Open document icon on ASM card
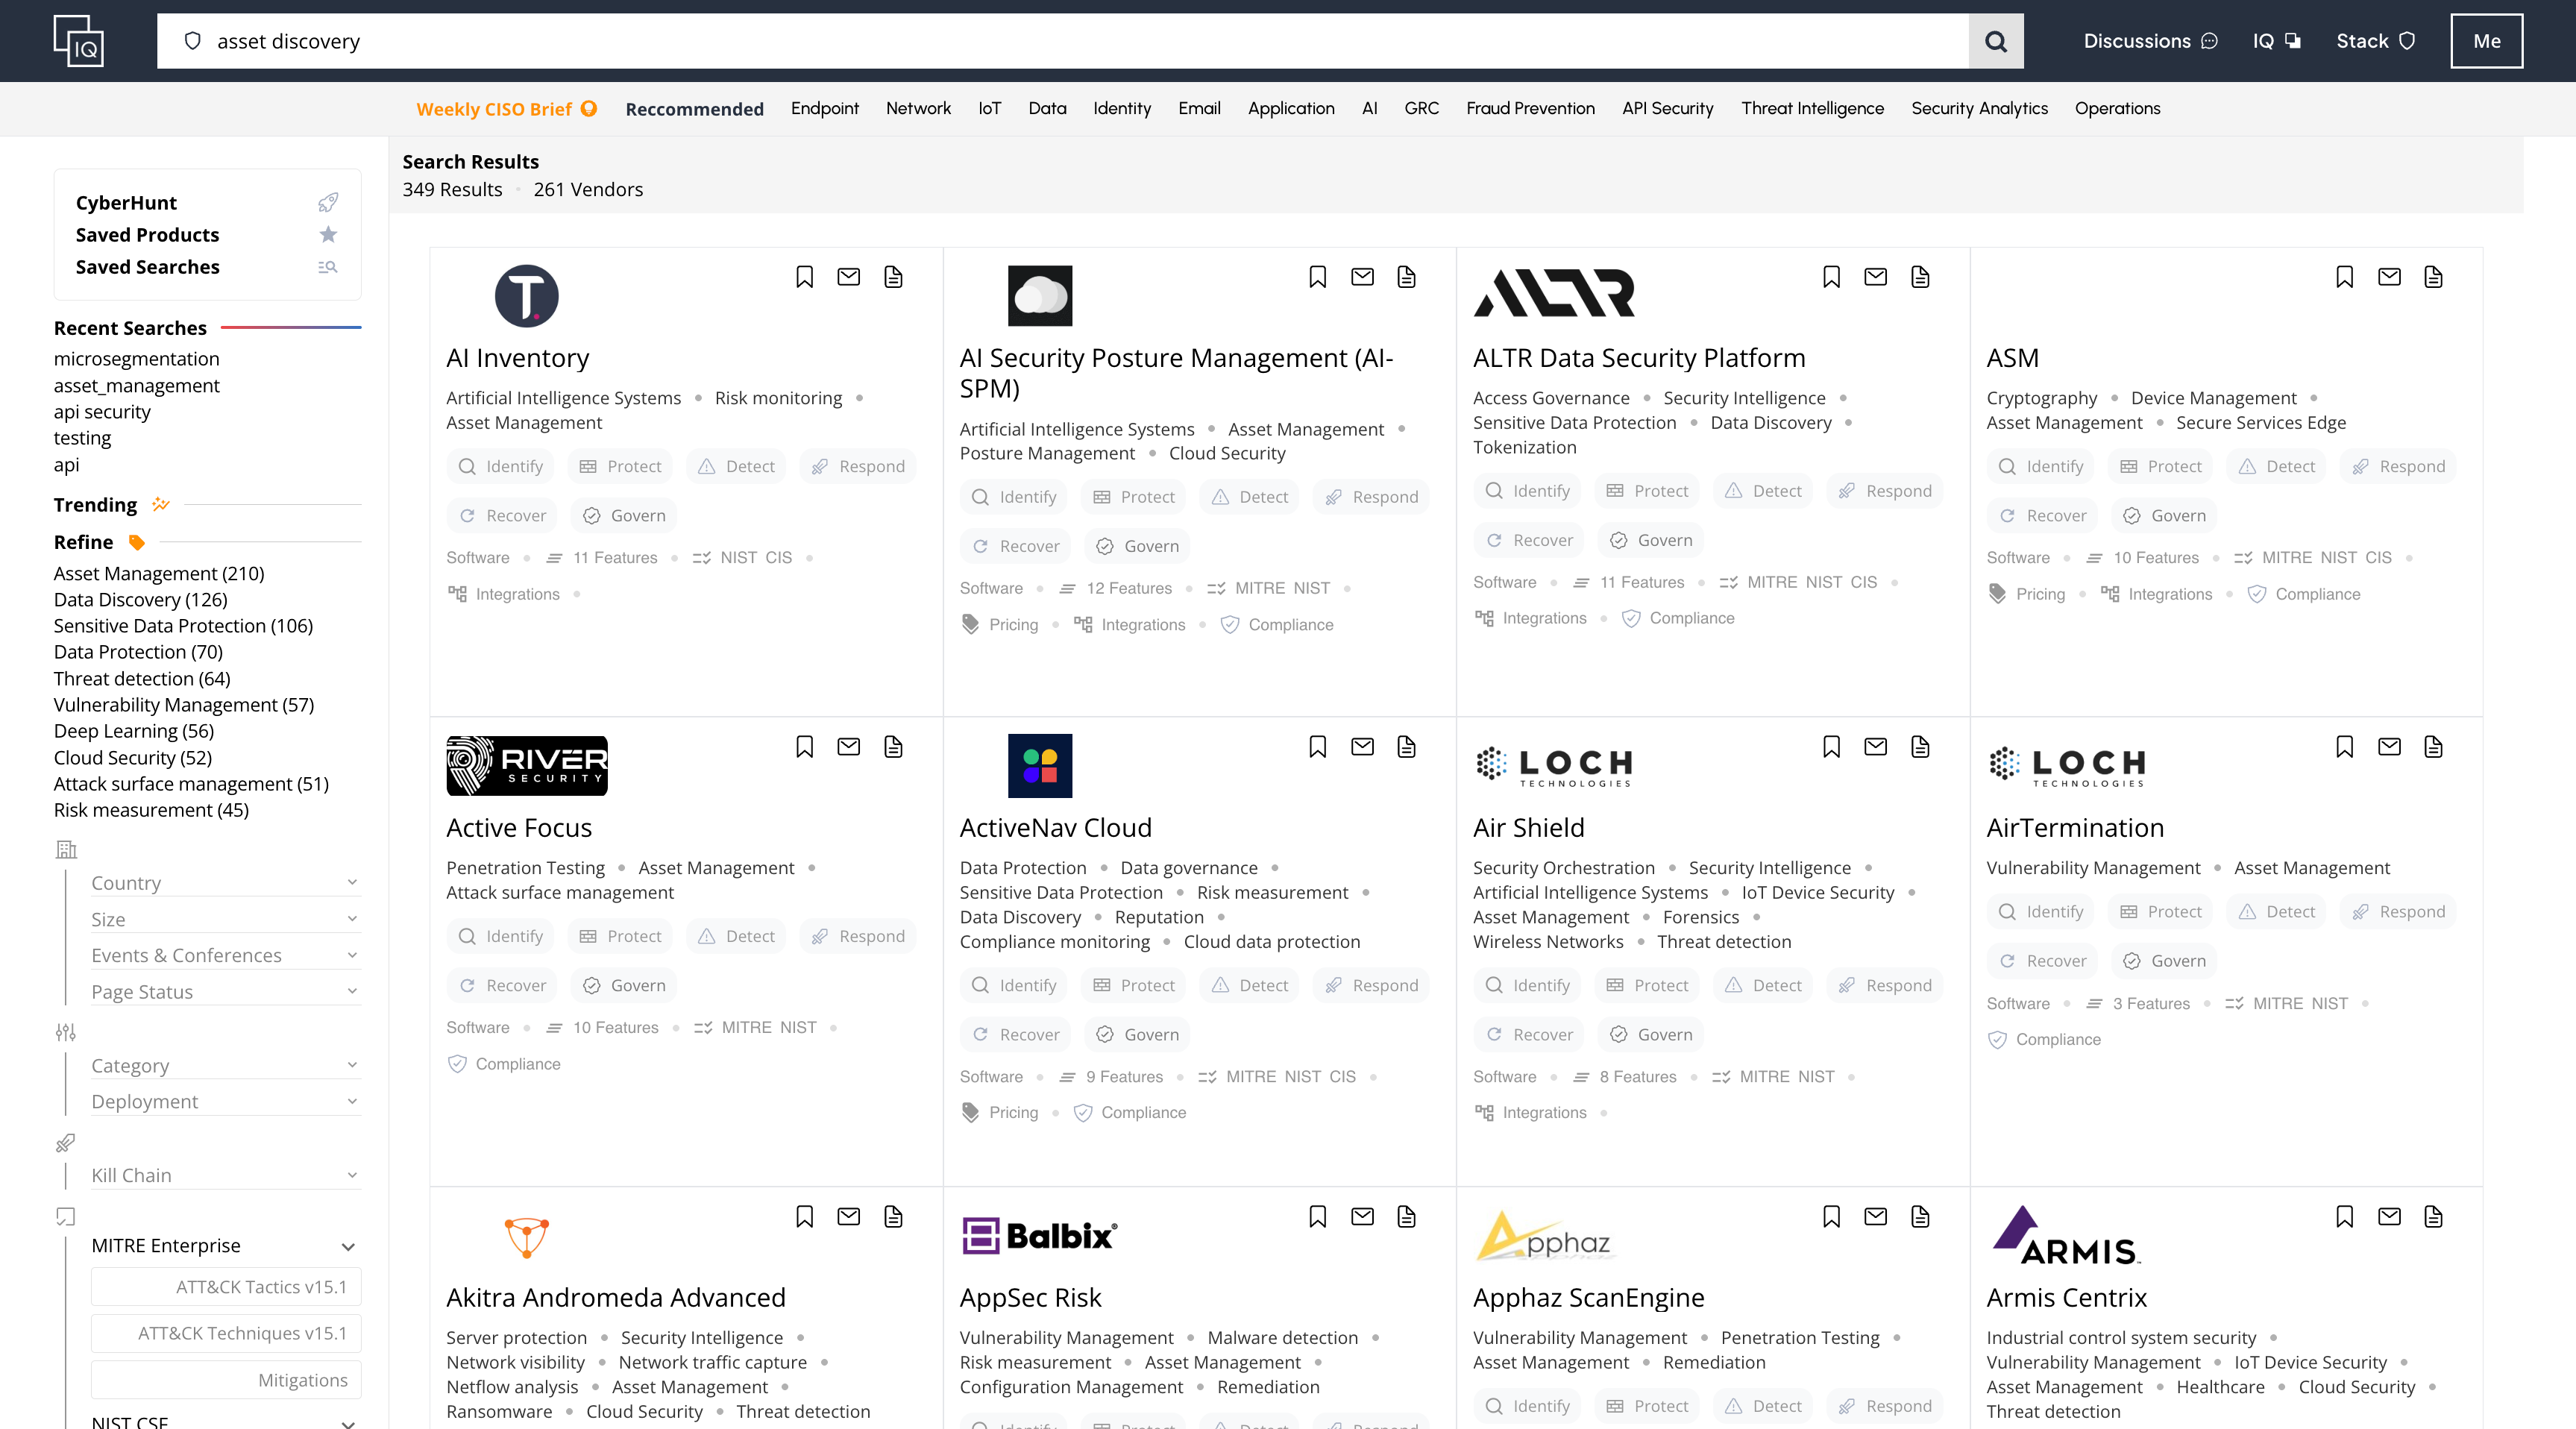The height and width of the screenshot is (1429, 2576). point(2433,277)
